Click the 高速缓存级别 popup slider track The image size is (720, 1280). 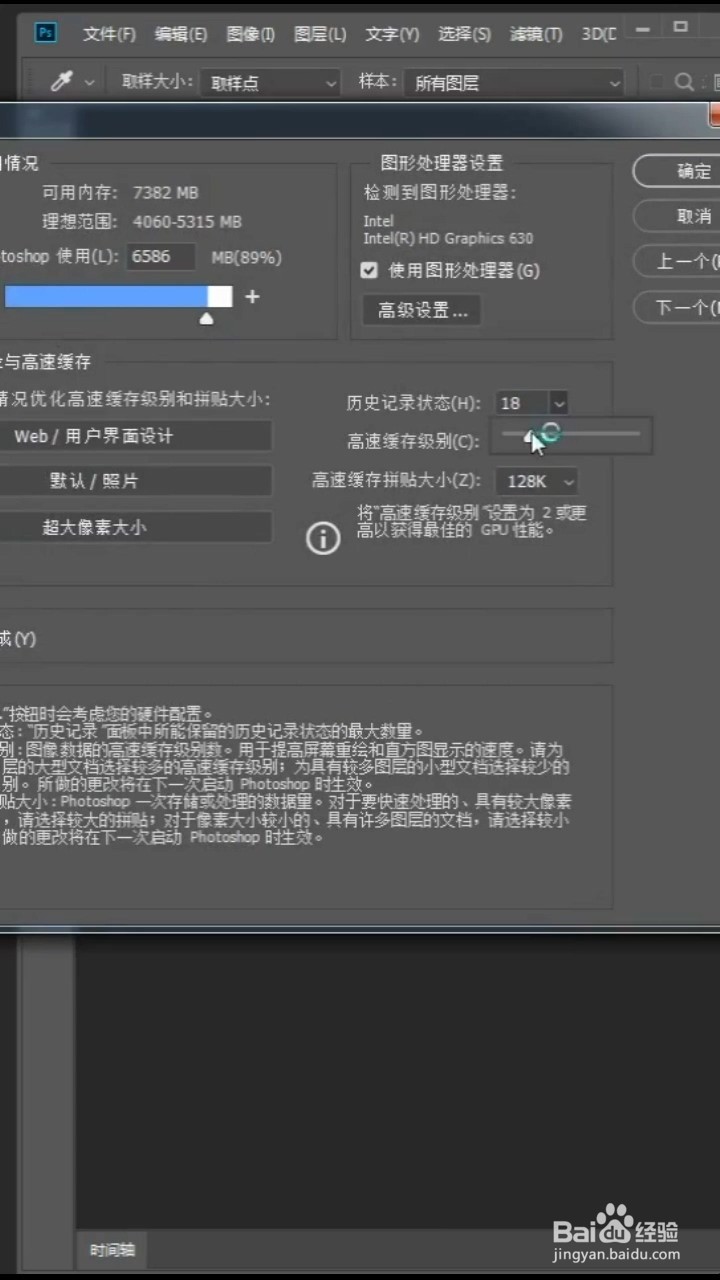click(x=571, y=433)
